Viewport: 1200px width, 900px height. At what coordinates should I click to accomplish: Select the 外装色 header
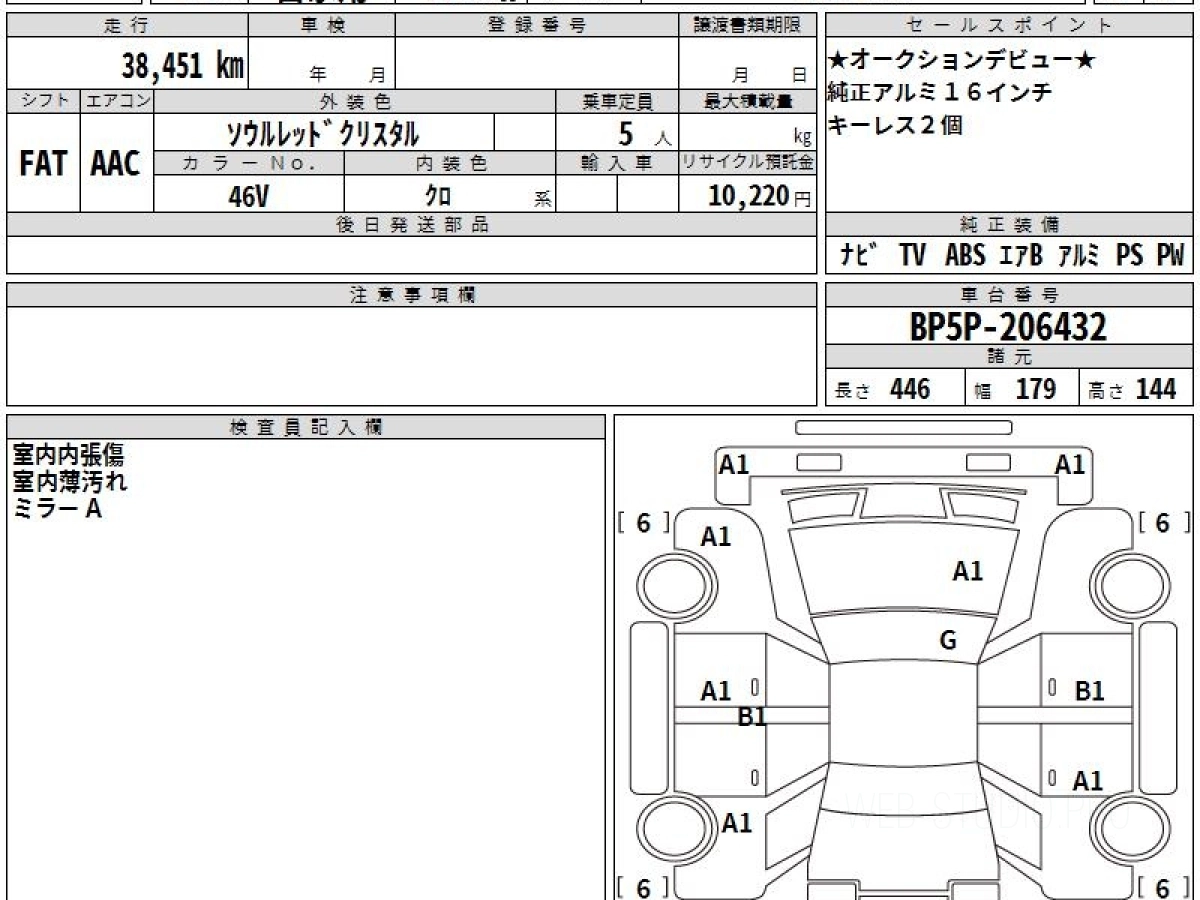tap(355, 101)
